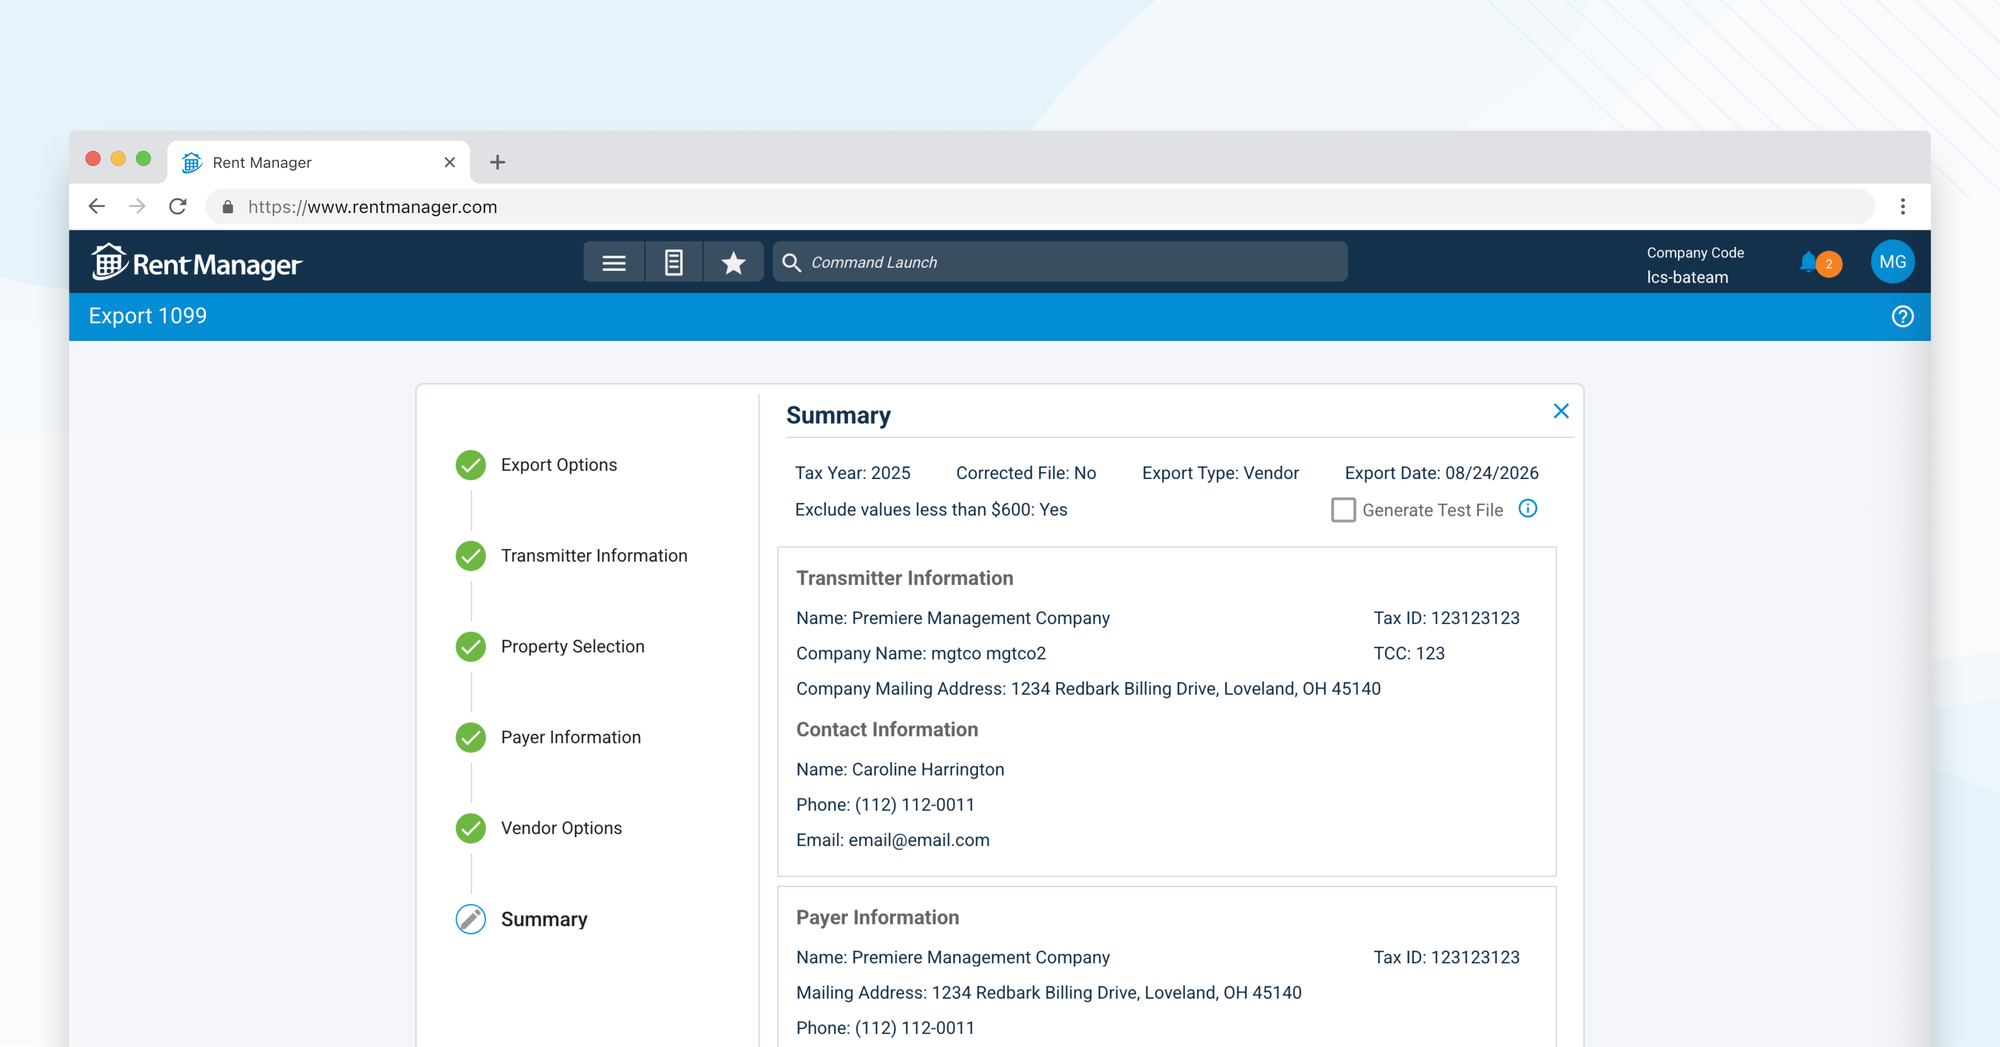Click TCC: 123 text
Image resolution: width=2000 pixels, height=1047 pixels.
(x=1409, y=654)
